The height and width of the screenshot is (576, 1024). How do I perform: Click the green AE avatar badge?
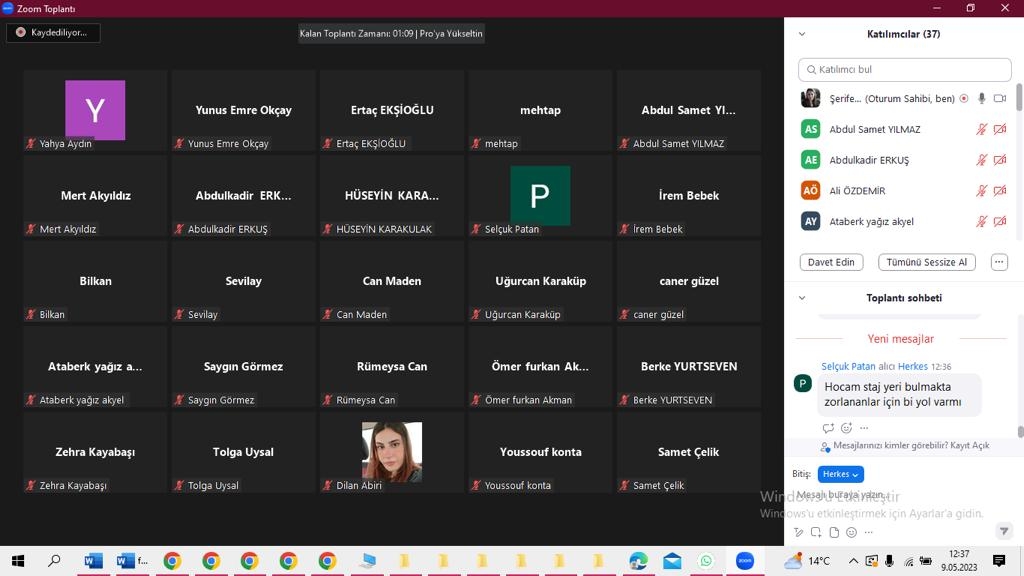pyautogui.click(x=810, y=159)
